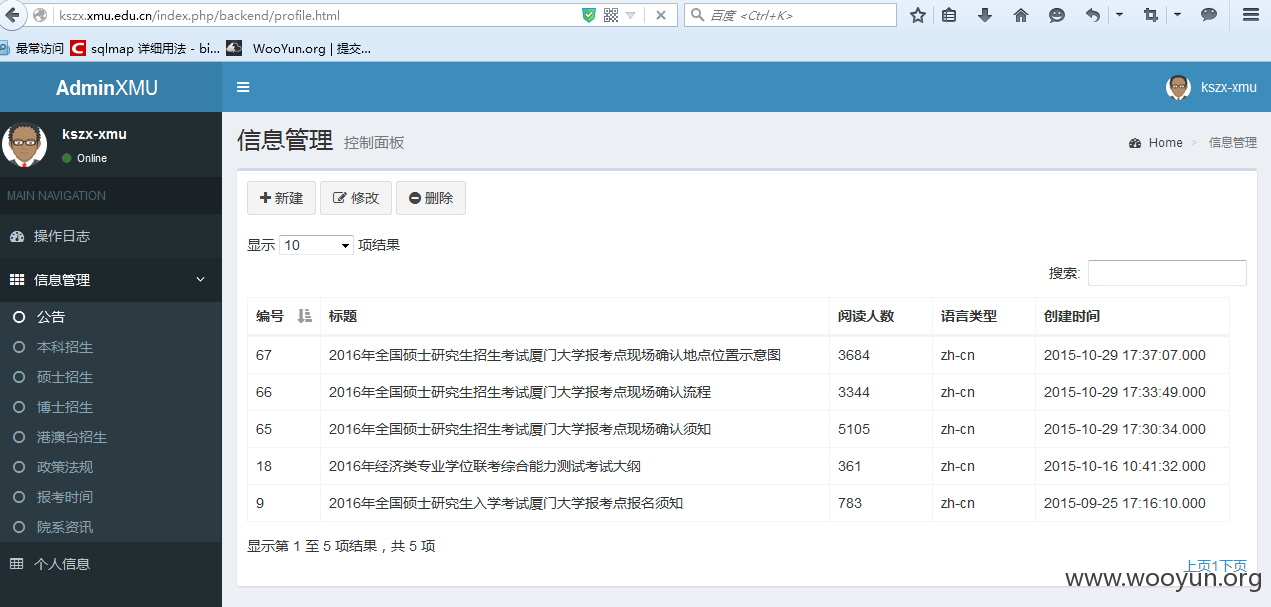Select row titled 现场确认地点位置示意图
1271x607 pixels.
[738, 355]
